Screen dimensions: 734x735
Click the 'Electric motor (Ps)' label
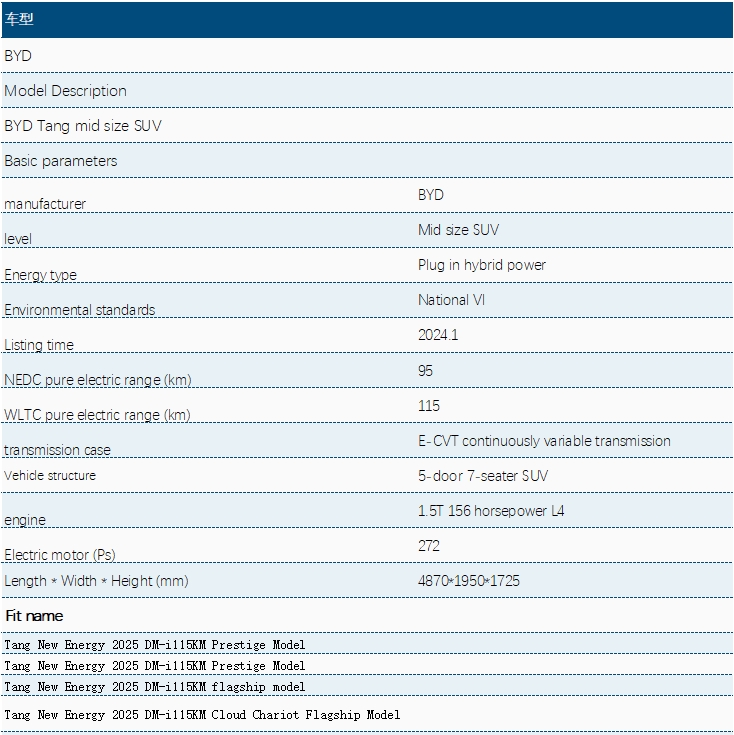coord(60,555)
